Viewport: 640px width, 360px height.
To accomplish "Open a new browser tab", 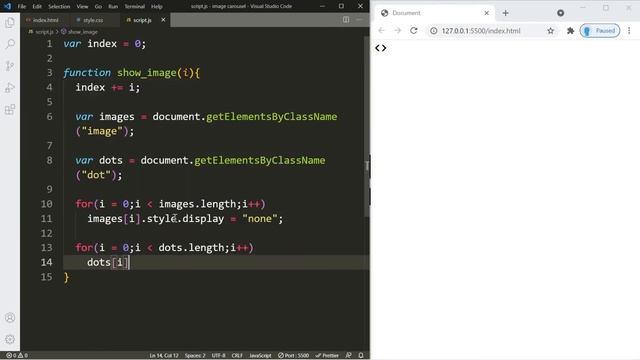I will [x=505, y=13].
